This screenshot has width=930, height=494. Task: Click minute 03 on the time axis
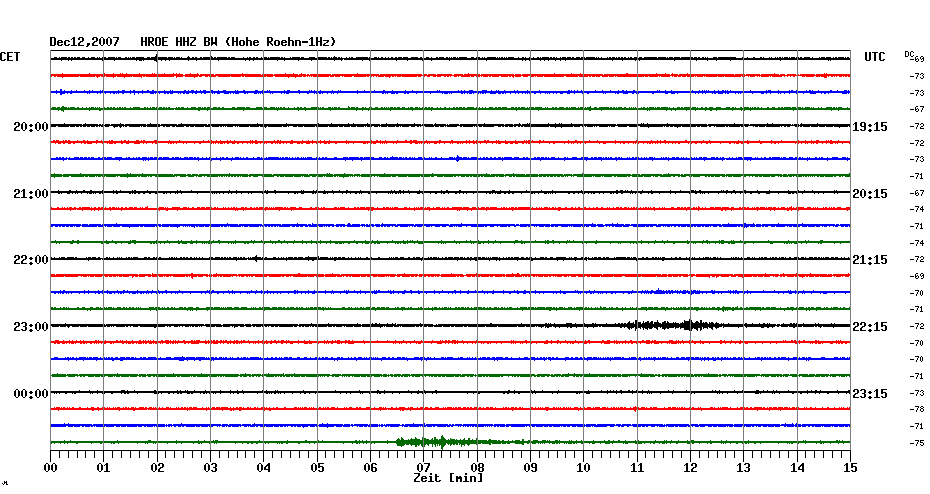pos(211,468)
